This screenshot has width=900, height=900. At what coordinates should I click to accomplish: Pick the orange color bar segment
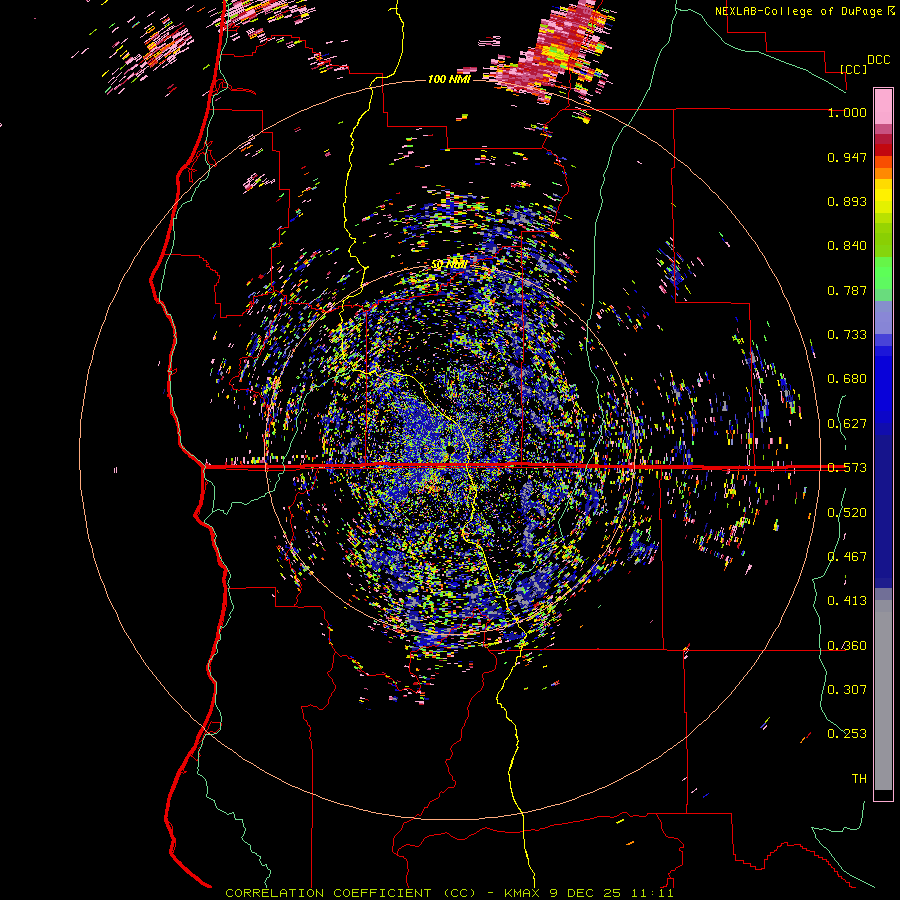tap(883, 173)
